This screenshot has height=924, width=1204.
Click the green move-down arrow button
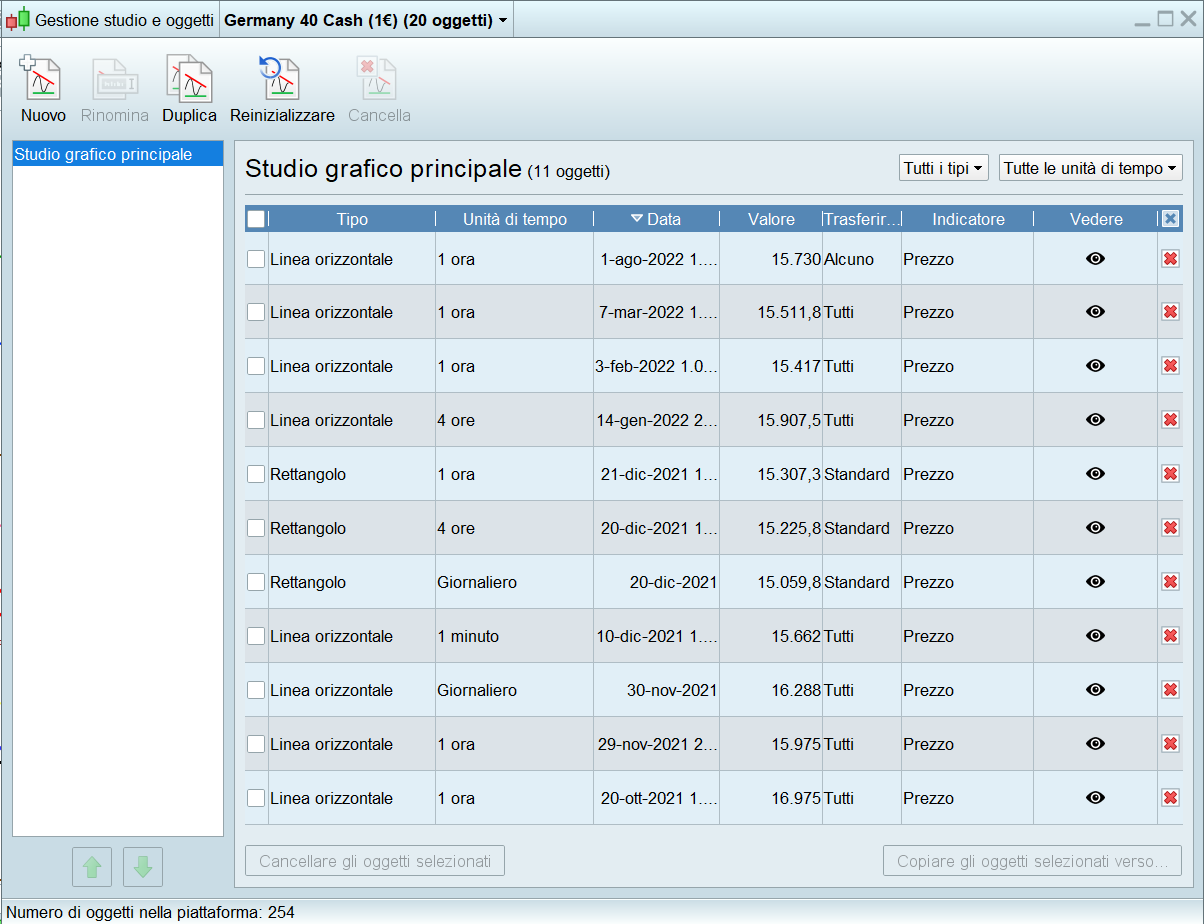(143, 867)
